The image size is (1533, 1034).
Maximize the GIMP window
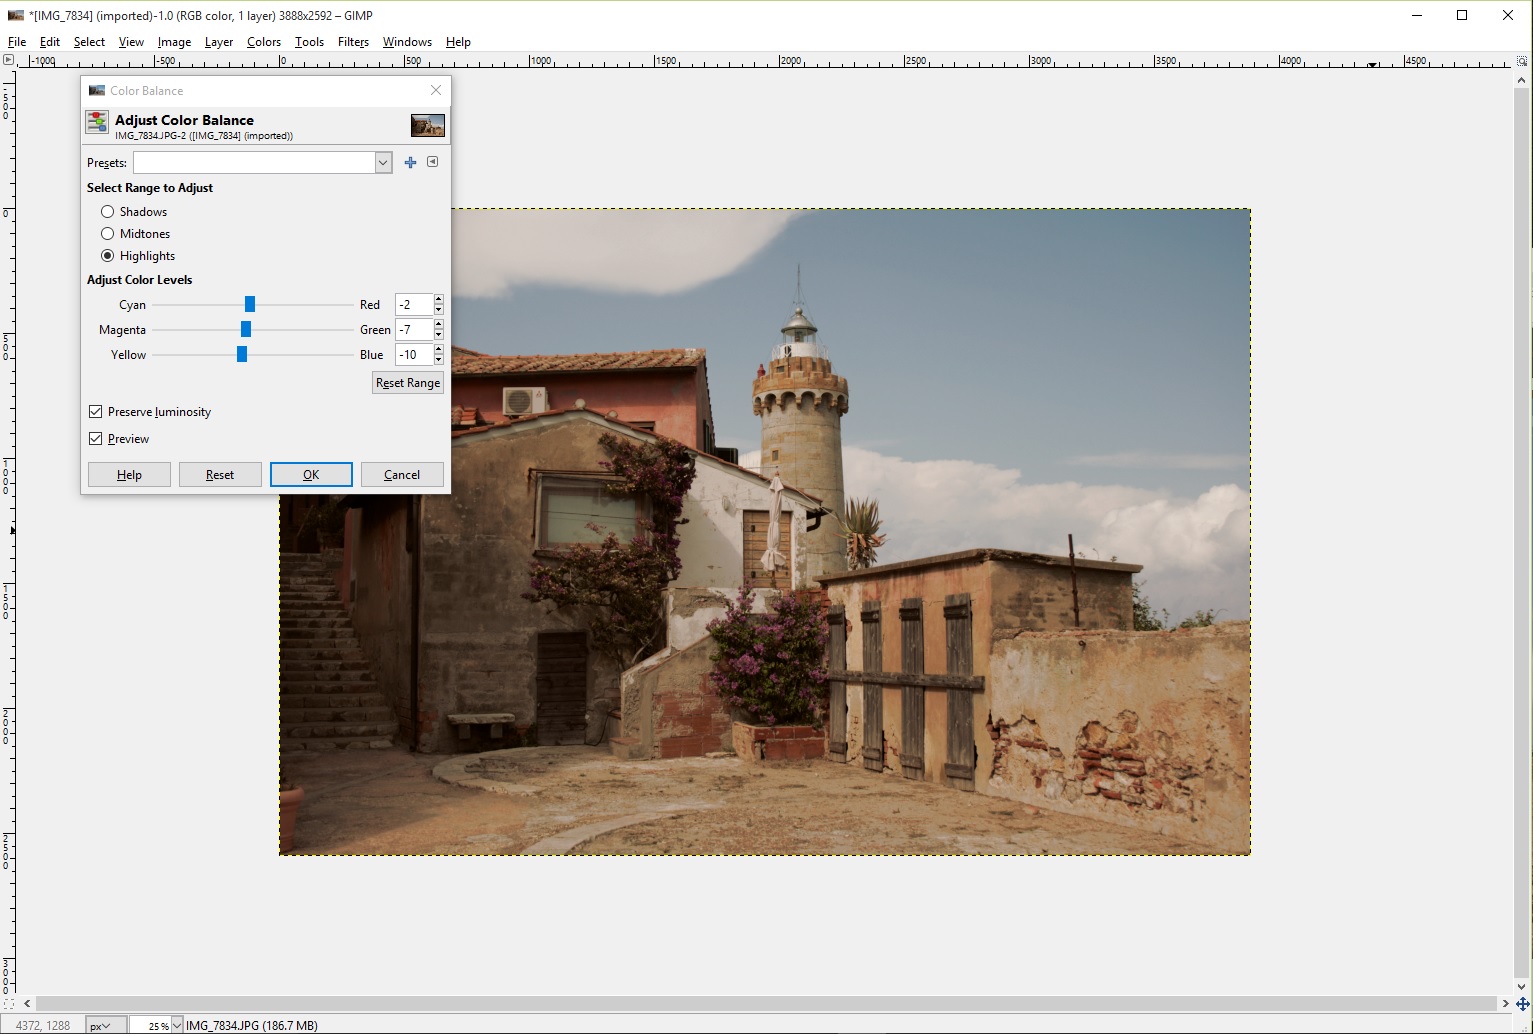point(1462,15)
